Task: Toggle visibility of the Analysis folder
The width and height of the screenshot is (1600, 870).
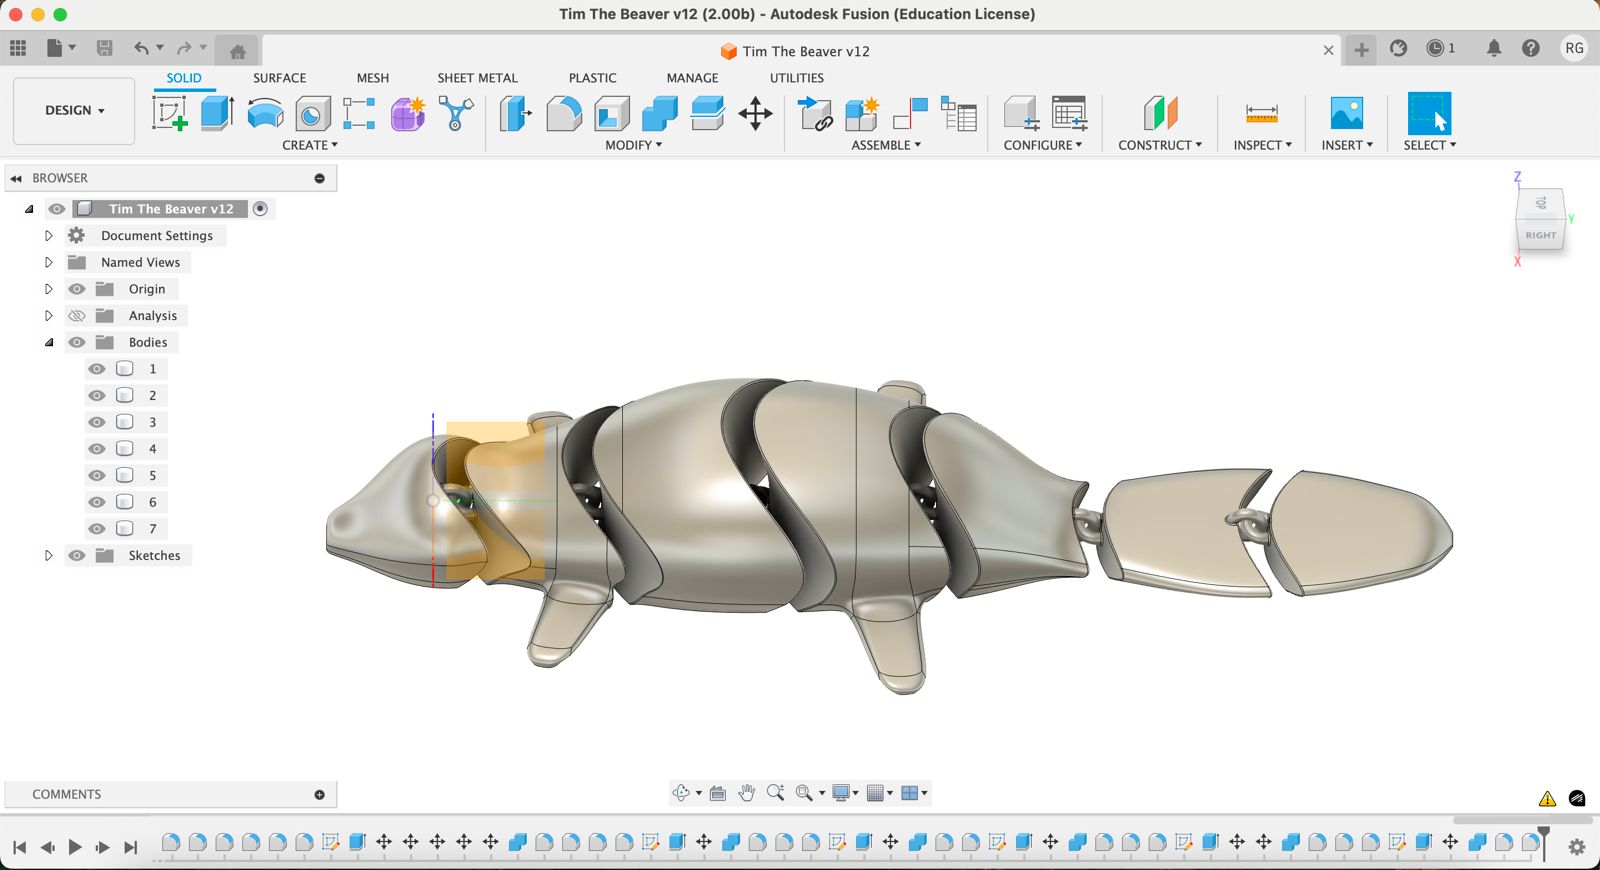Action: 77,316
